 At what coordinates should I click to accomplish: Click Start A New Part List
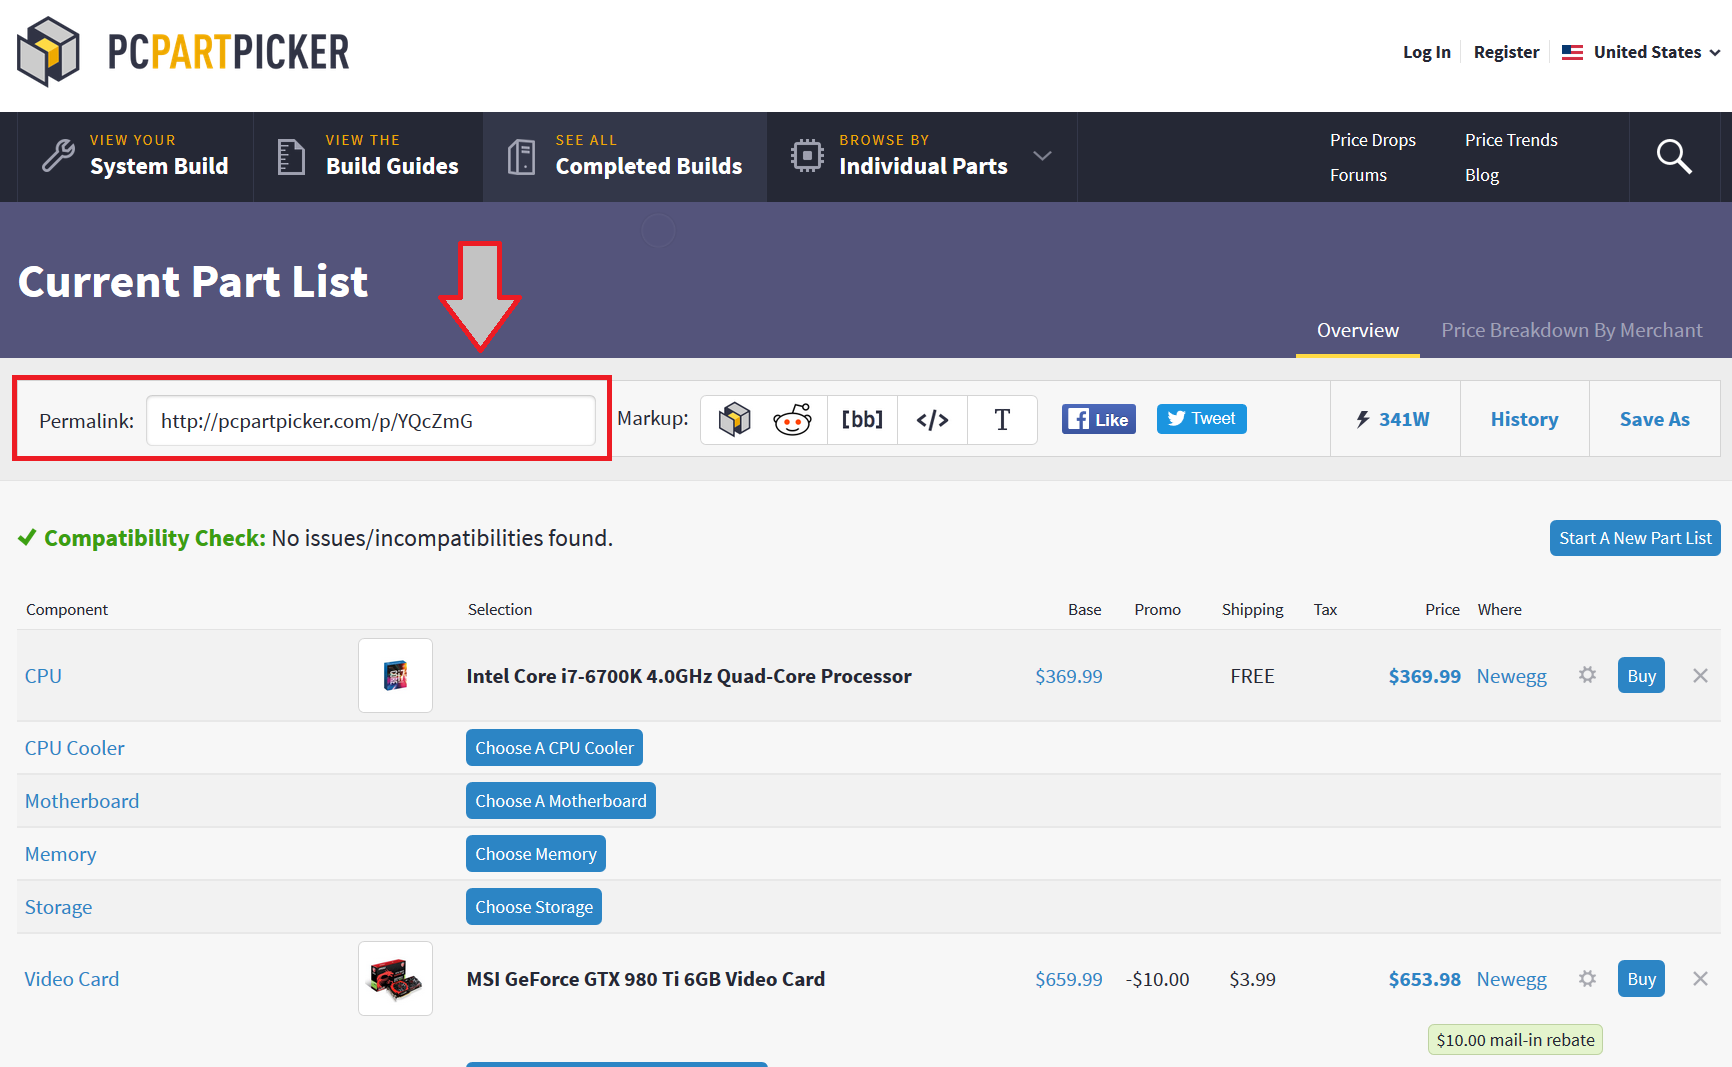tap(1635, 538)
